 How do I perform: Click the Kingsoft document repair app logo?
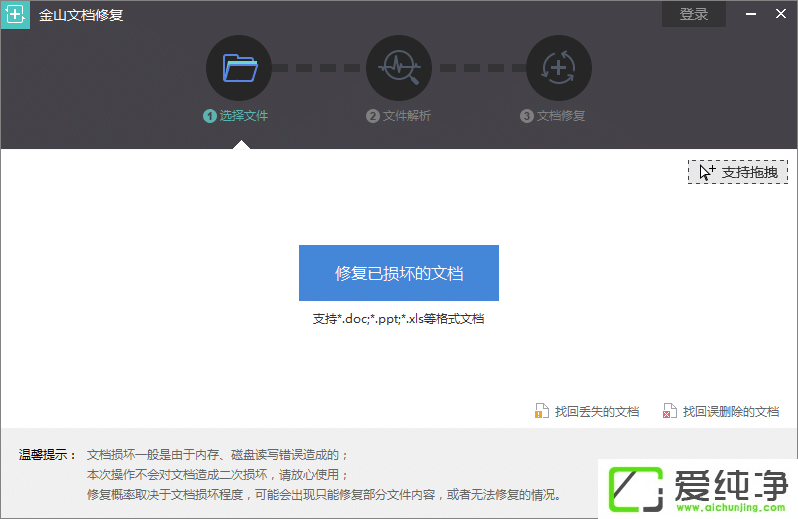pyautogui.click(x=15, y=15)
